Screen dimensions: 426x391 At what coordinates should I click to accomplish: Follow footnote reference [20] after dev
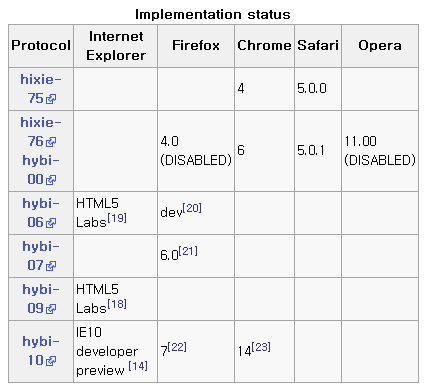click(x=192, y=208)
